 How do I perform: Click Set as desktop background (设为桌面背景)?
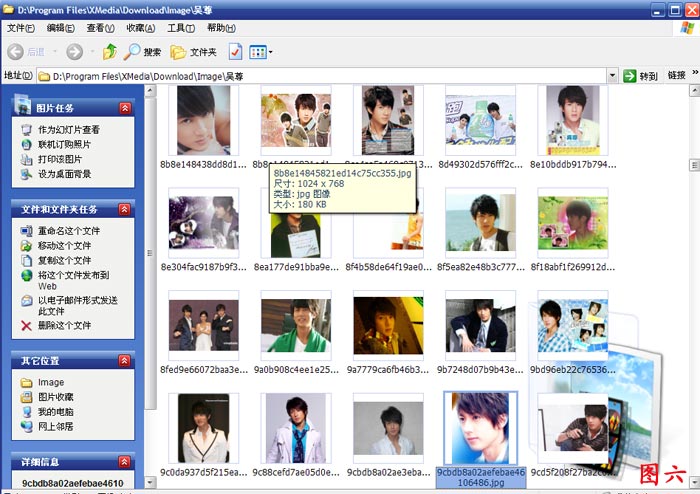(x=64, y=174)
